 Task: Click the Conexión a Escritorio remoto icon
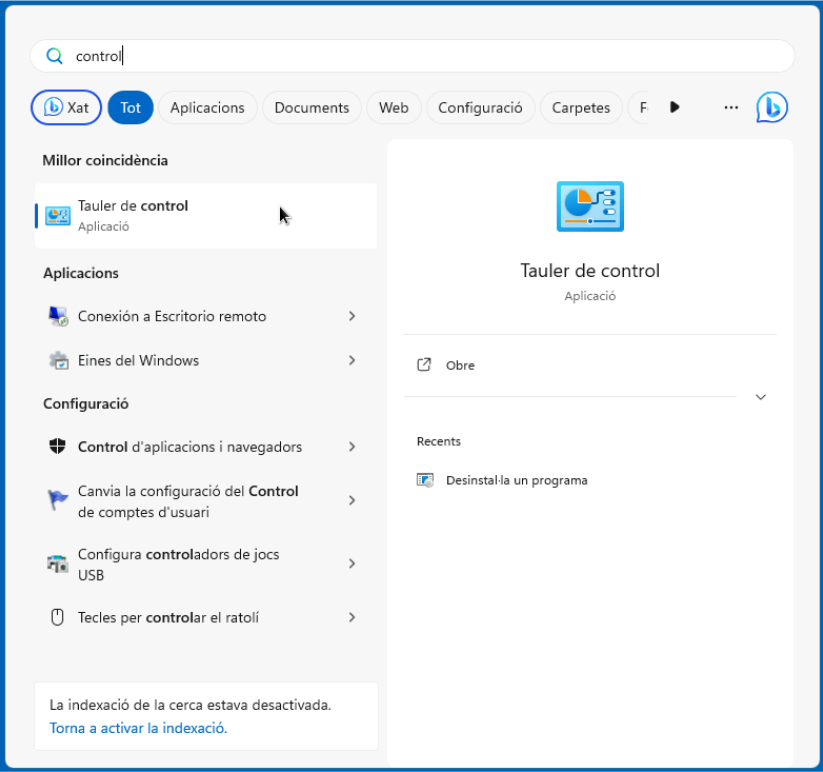tap(58, 316)
